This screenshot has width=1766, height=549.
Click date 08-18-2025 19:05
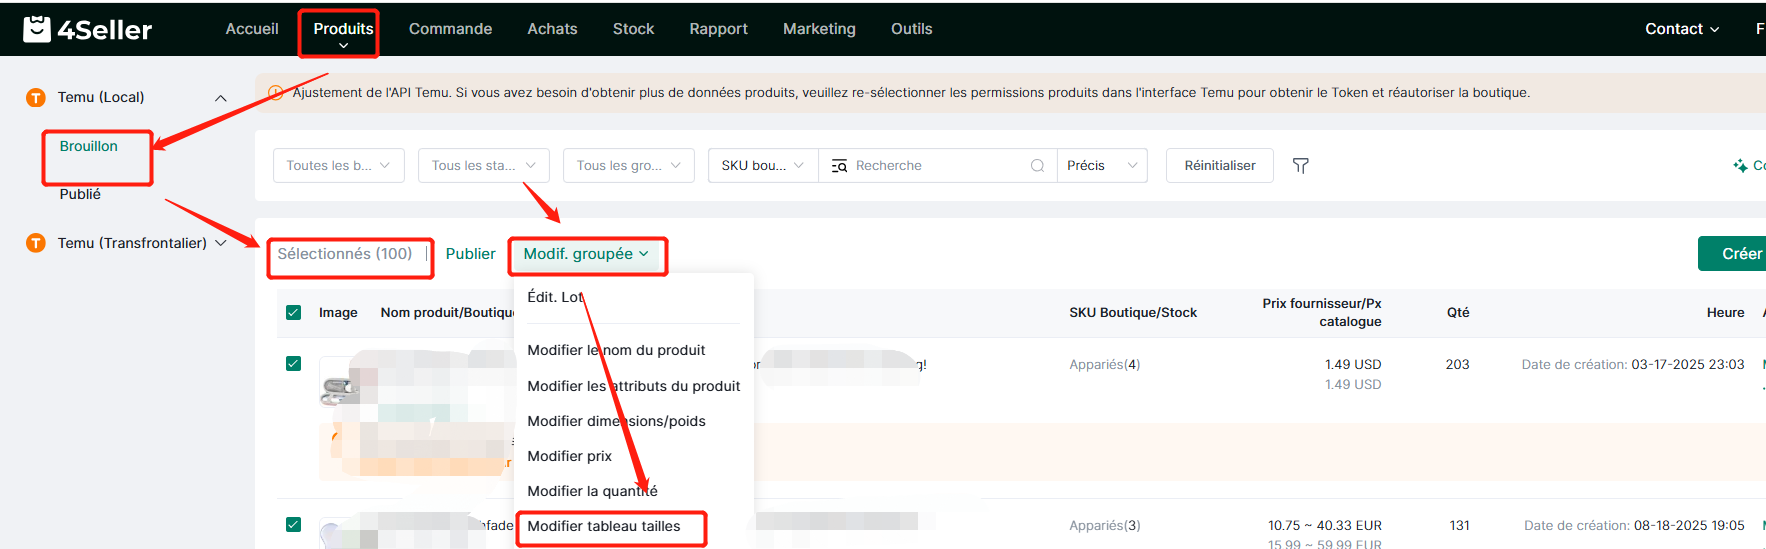pyautogui.click(x=1689, y=526)
